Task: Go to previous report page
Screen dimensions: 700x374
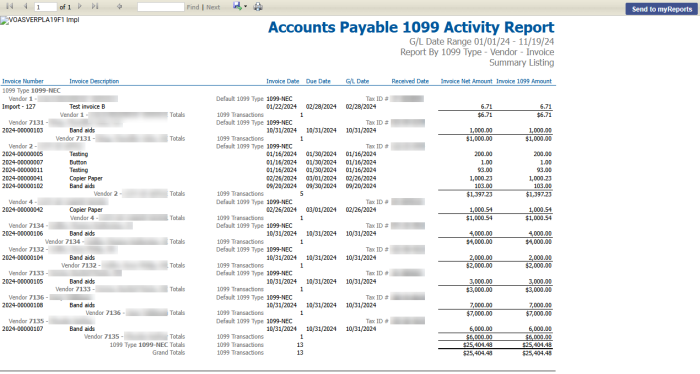Action: pyautogui.click(x=25, y=6)
